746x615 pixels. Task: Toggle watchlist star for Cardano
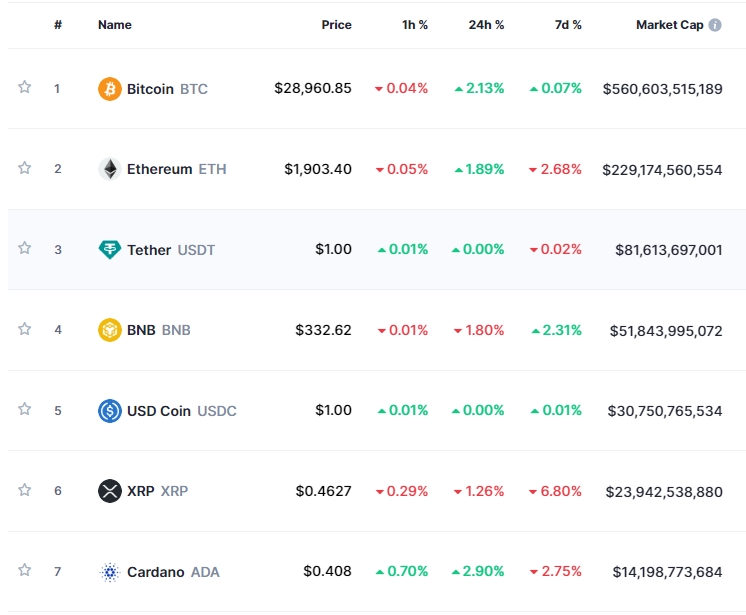point(25,571)
